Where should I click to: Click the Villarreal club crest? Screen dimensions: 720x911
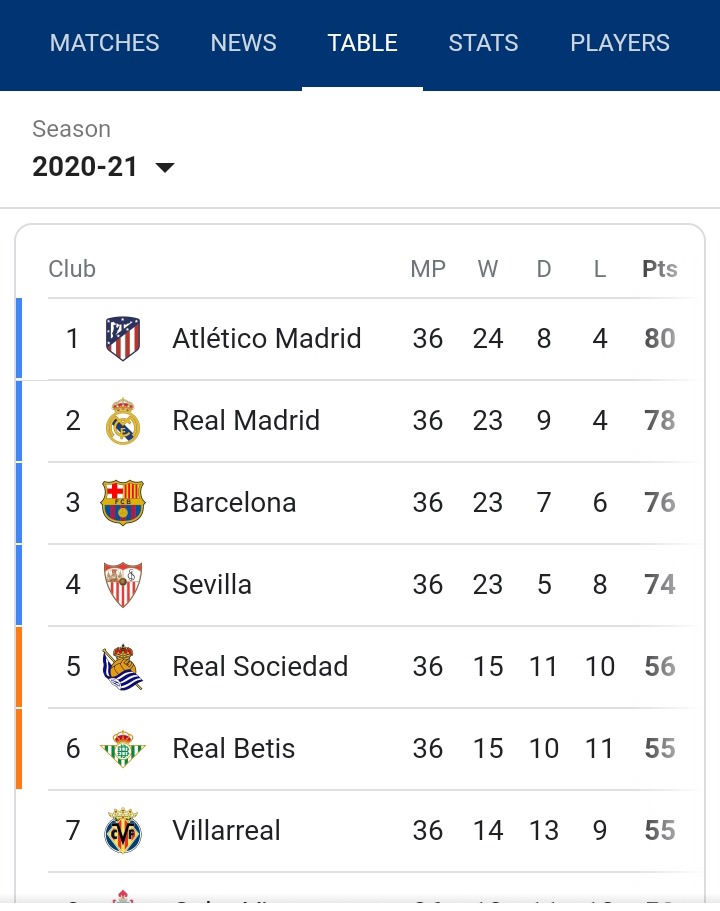click(x=123, y=830)
